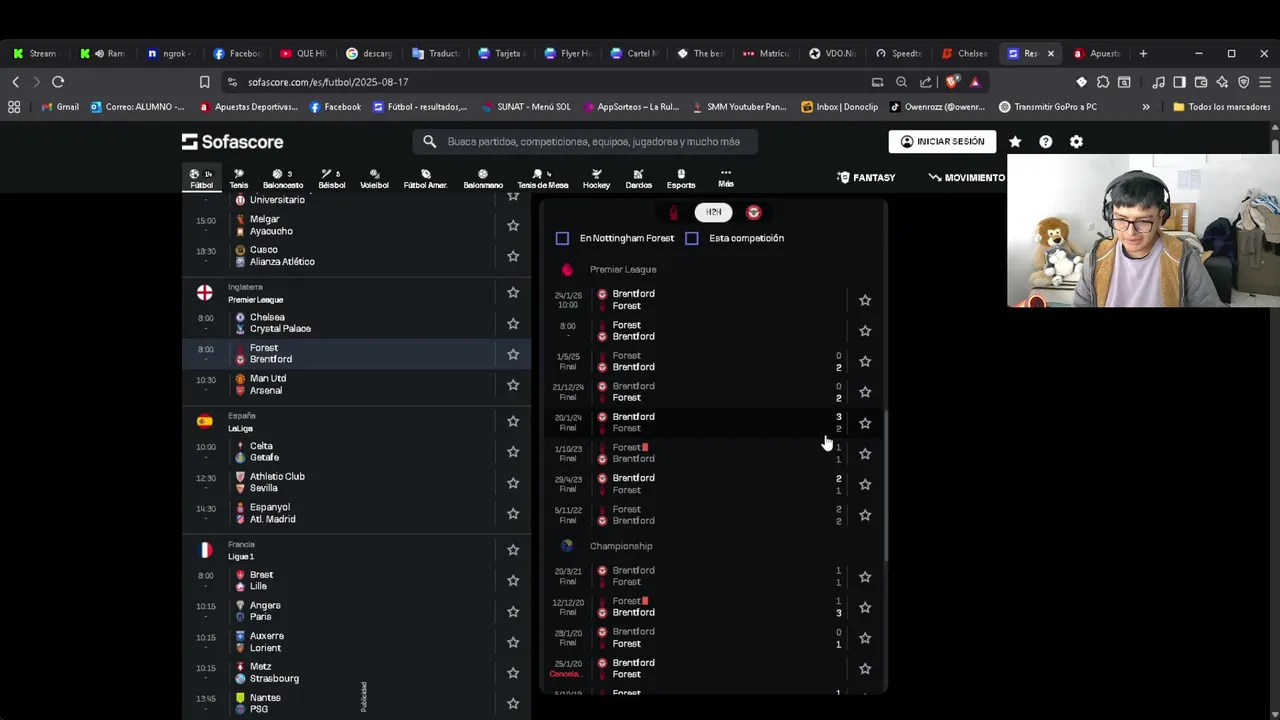
Task: Expand hidden bookmarks chevron
Action: 1146,107
